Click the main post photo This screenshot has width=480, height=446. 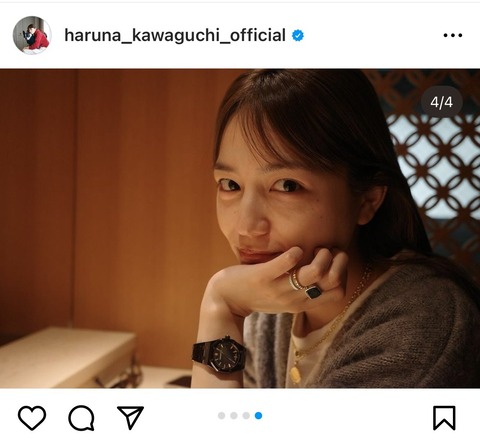coord(240,228)
